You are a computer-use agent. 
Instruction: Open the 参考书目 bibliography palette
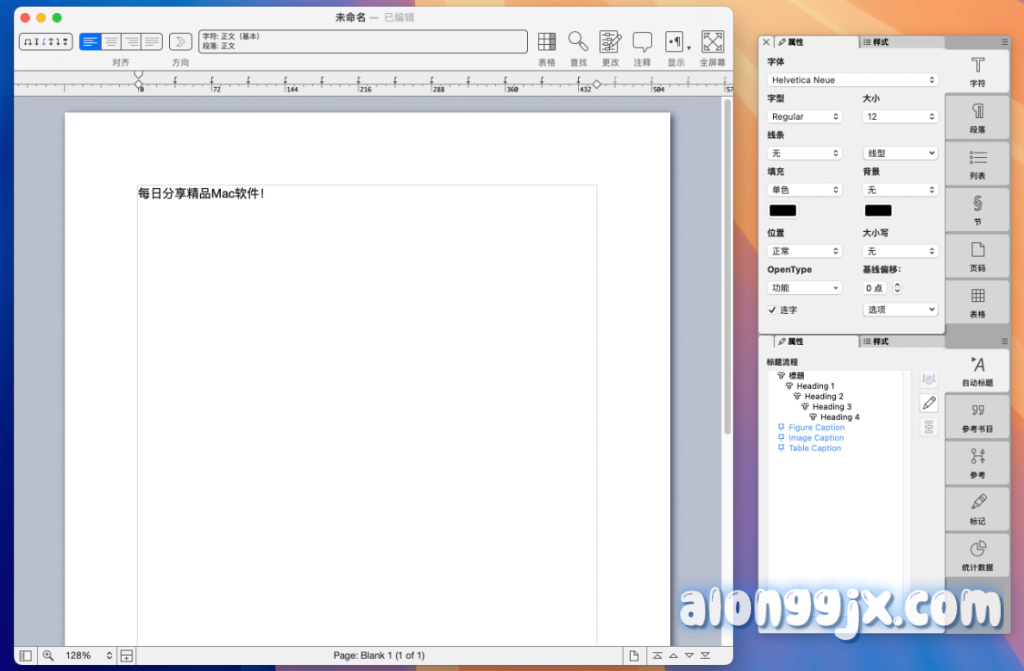point(977,416)
